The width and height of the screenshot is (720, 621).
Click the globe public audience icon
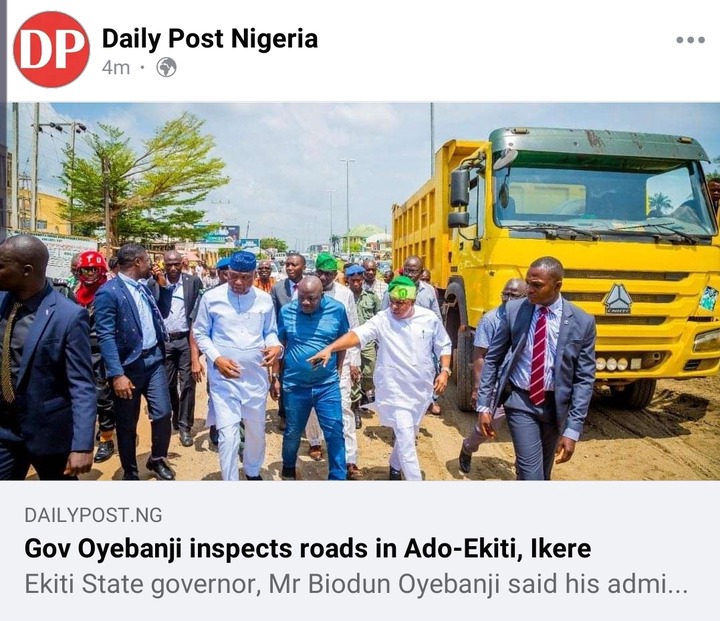(x=166, y=68)
